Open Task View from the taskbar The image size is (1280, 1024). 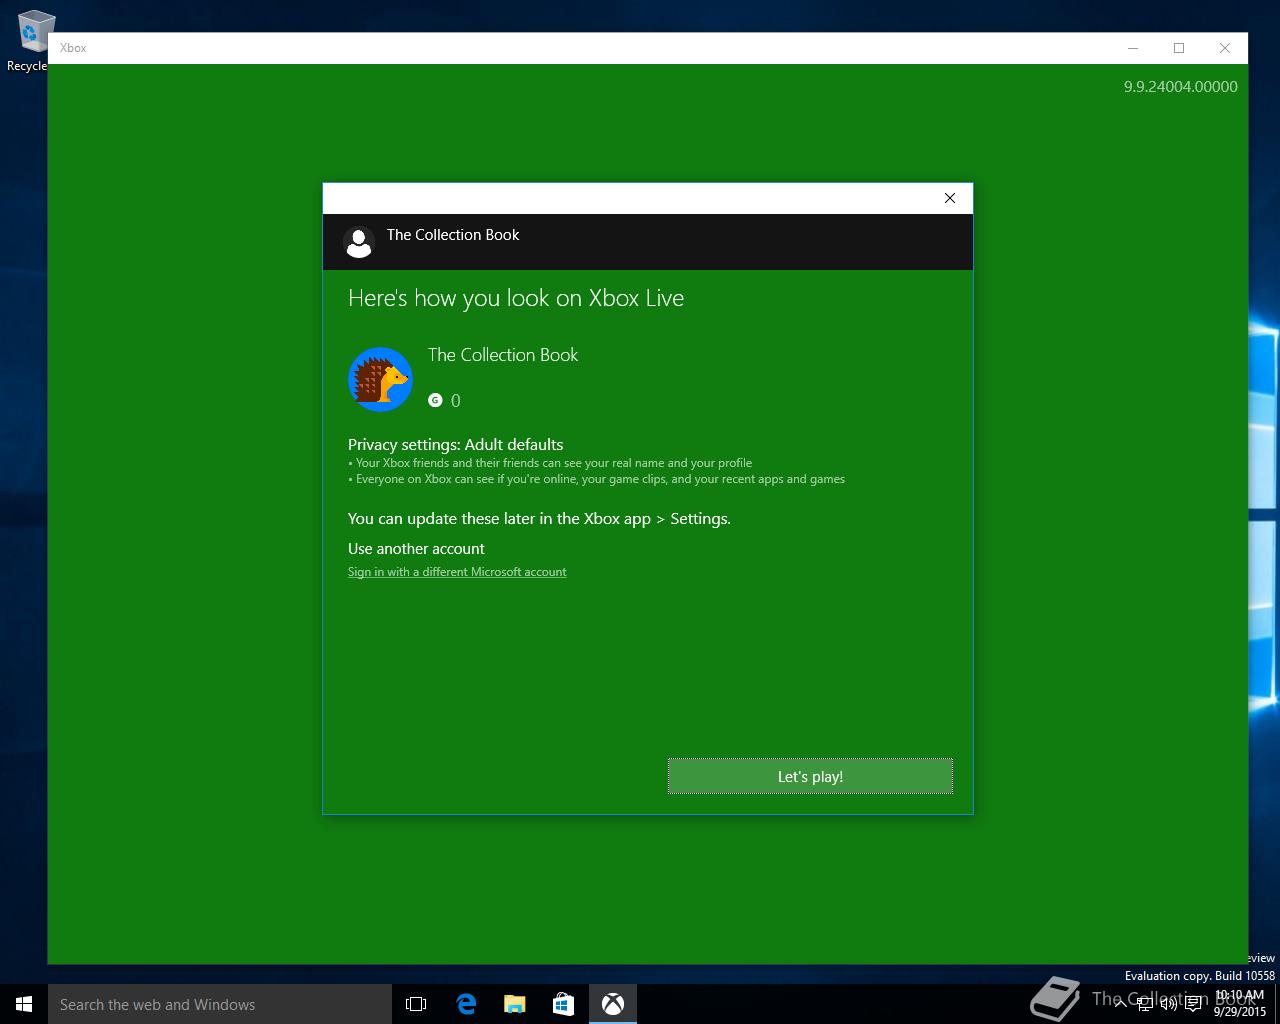click(416, 1004)
